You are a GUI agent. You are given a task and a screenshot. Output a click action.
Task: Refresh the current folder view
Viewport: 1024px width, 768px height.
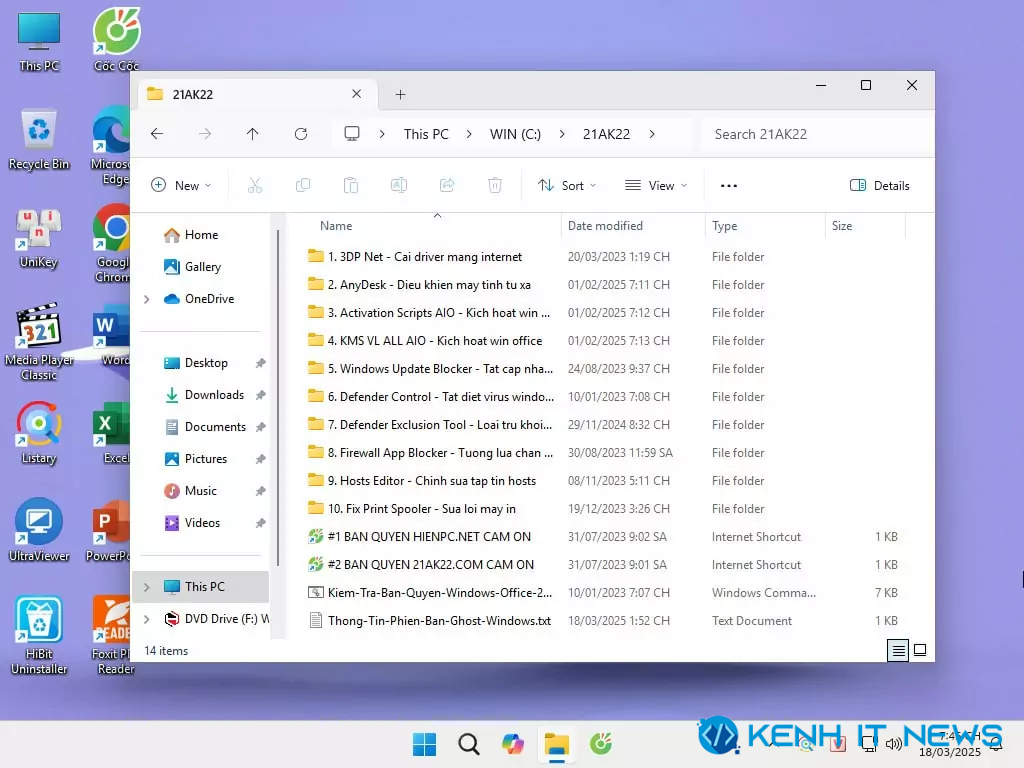[301, 134]
